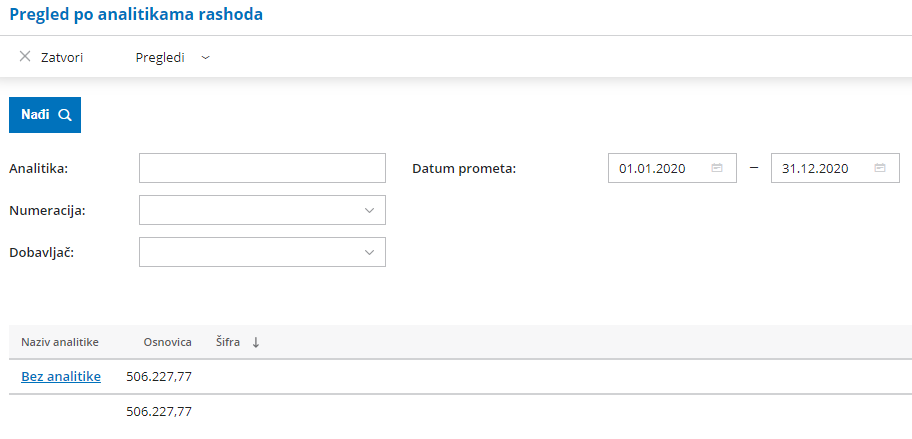Click the magnifier icon on Nađi button
Screen dimensions: 912x439
65,115
